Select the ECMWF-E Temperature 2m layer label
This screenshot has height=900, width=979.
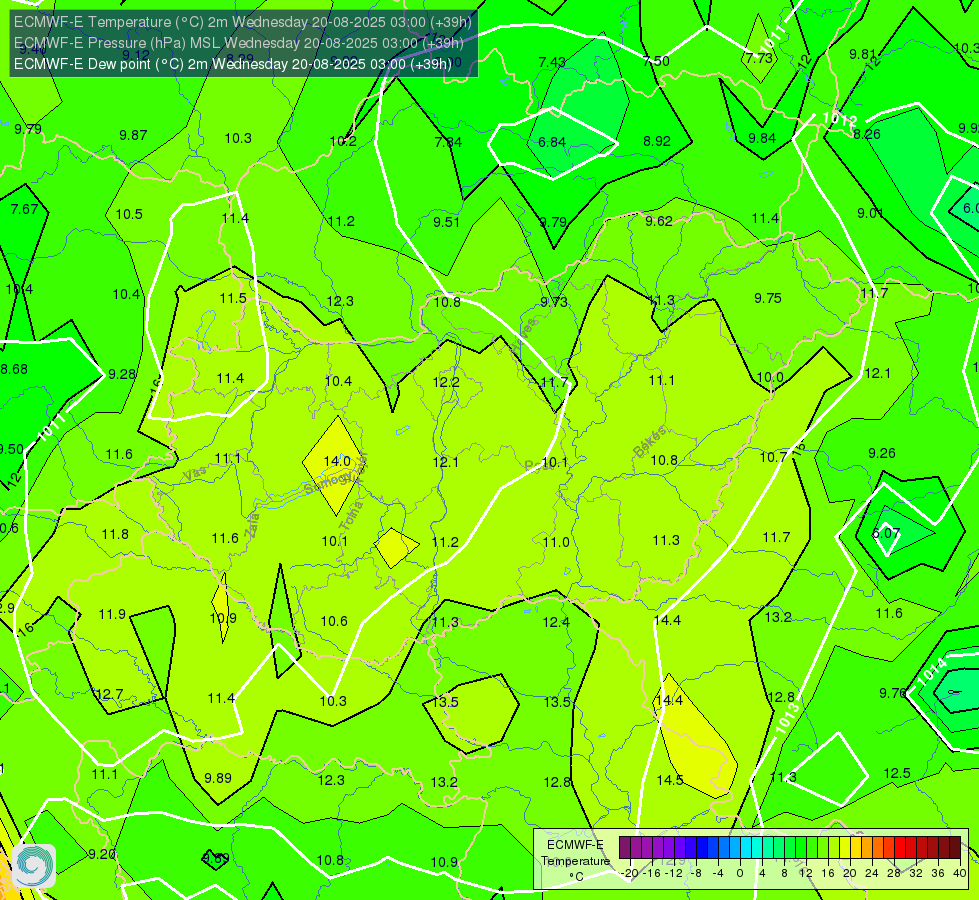pyautogui.click(x=243, y=22)
